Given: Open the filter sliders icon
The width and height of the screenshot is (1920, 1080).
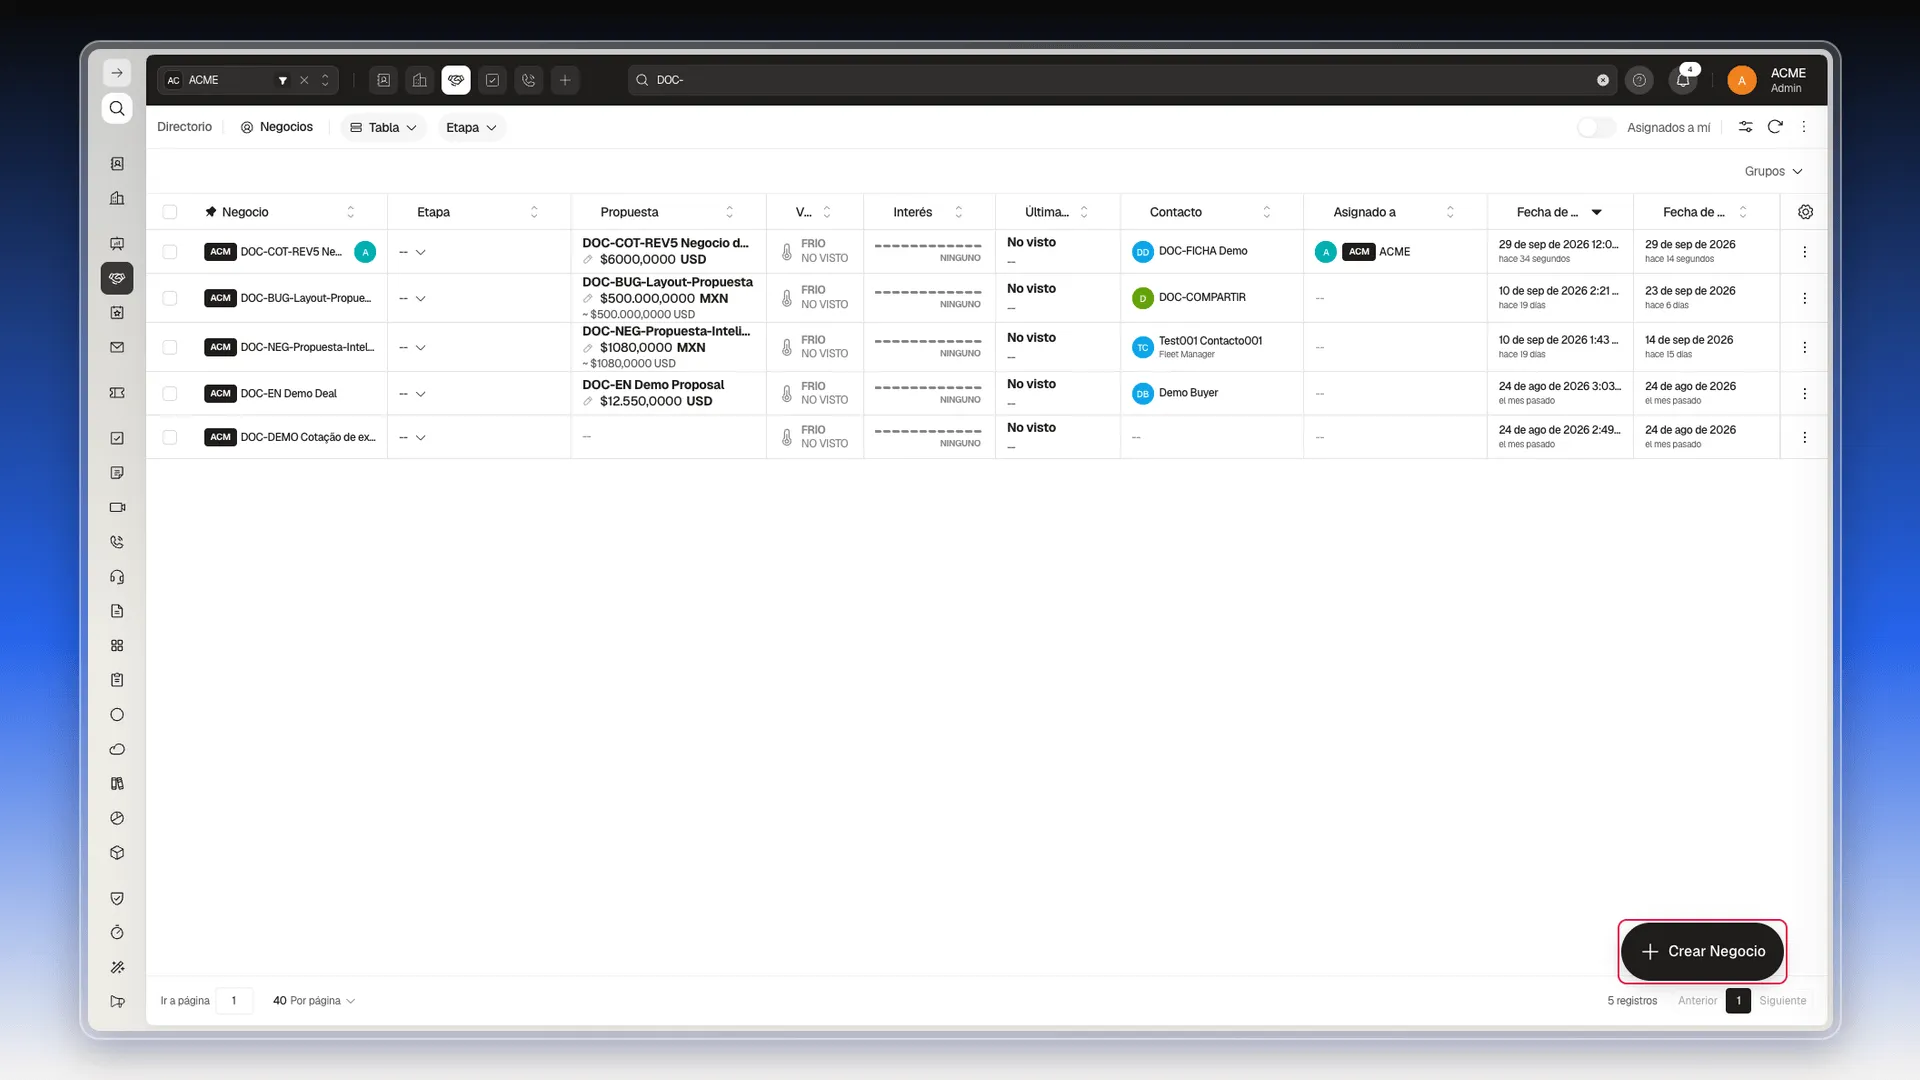Looking at the screenshot, I should (x=1745, y=127).
